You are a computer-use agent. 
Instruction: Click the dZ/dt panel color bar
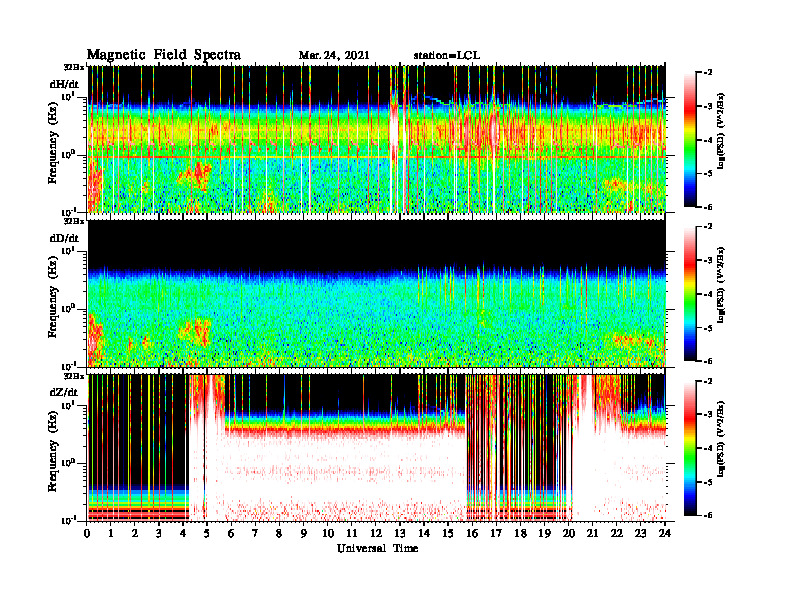point(690,448)
